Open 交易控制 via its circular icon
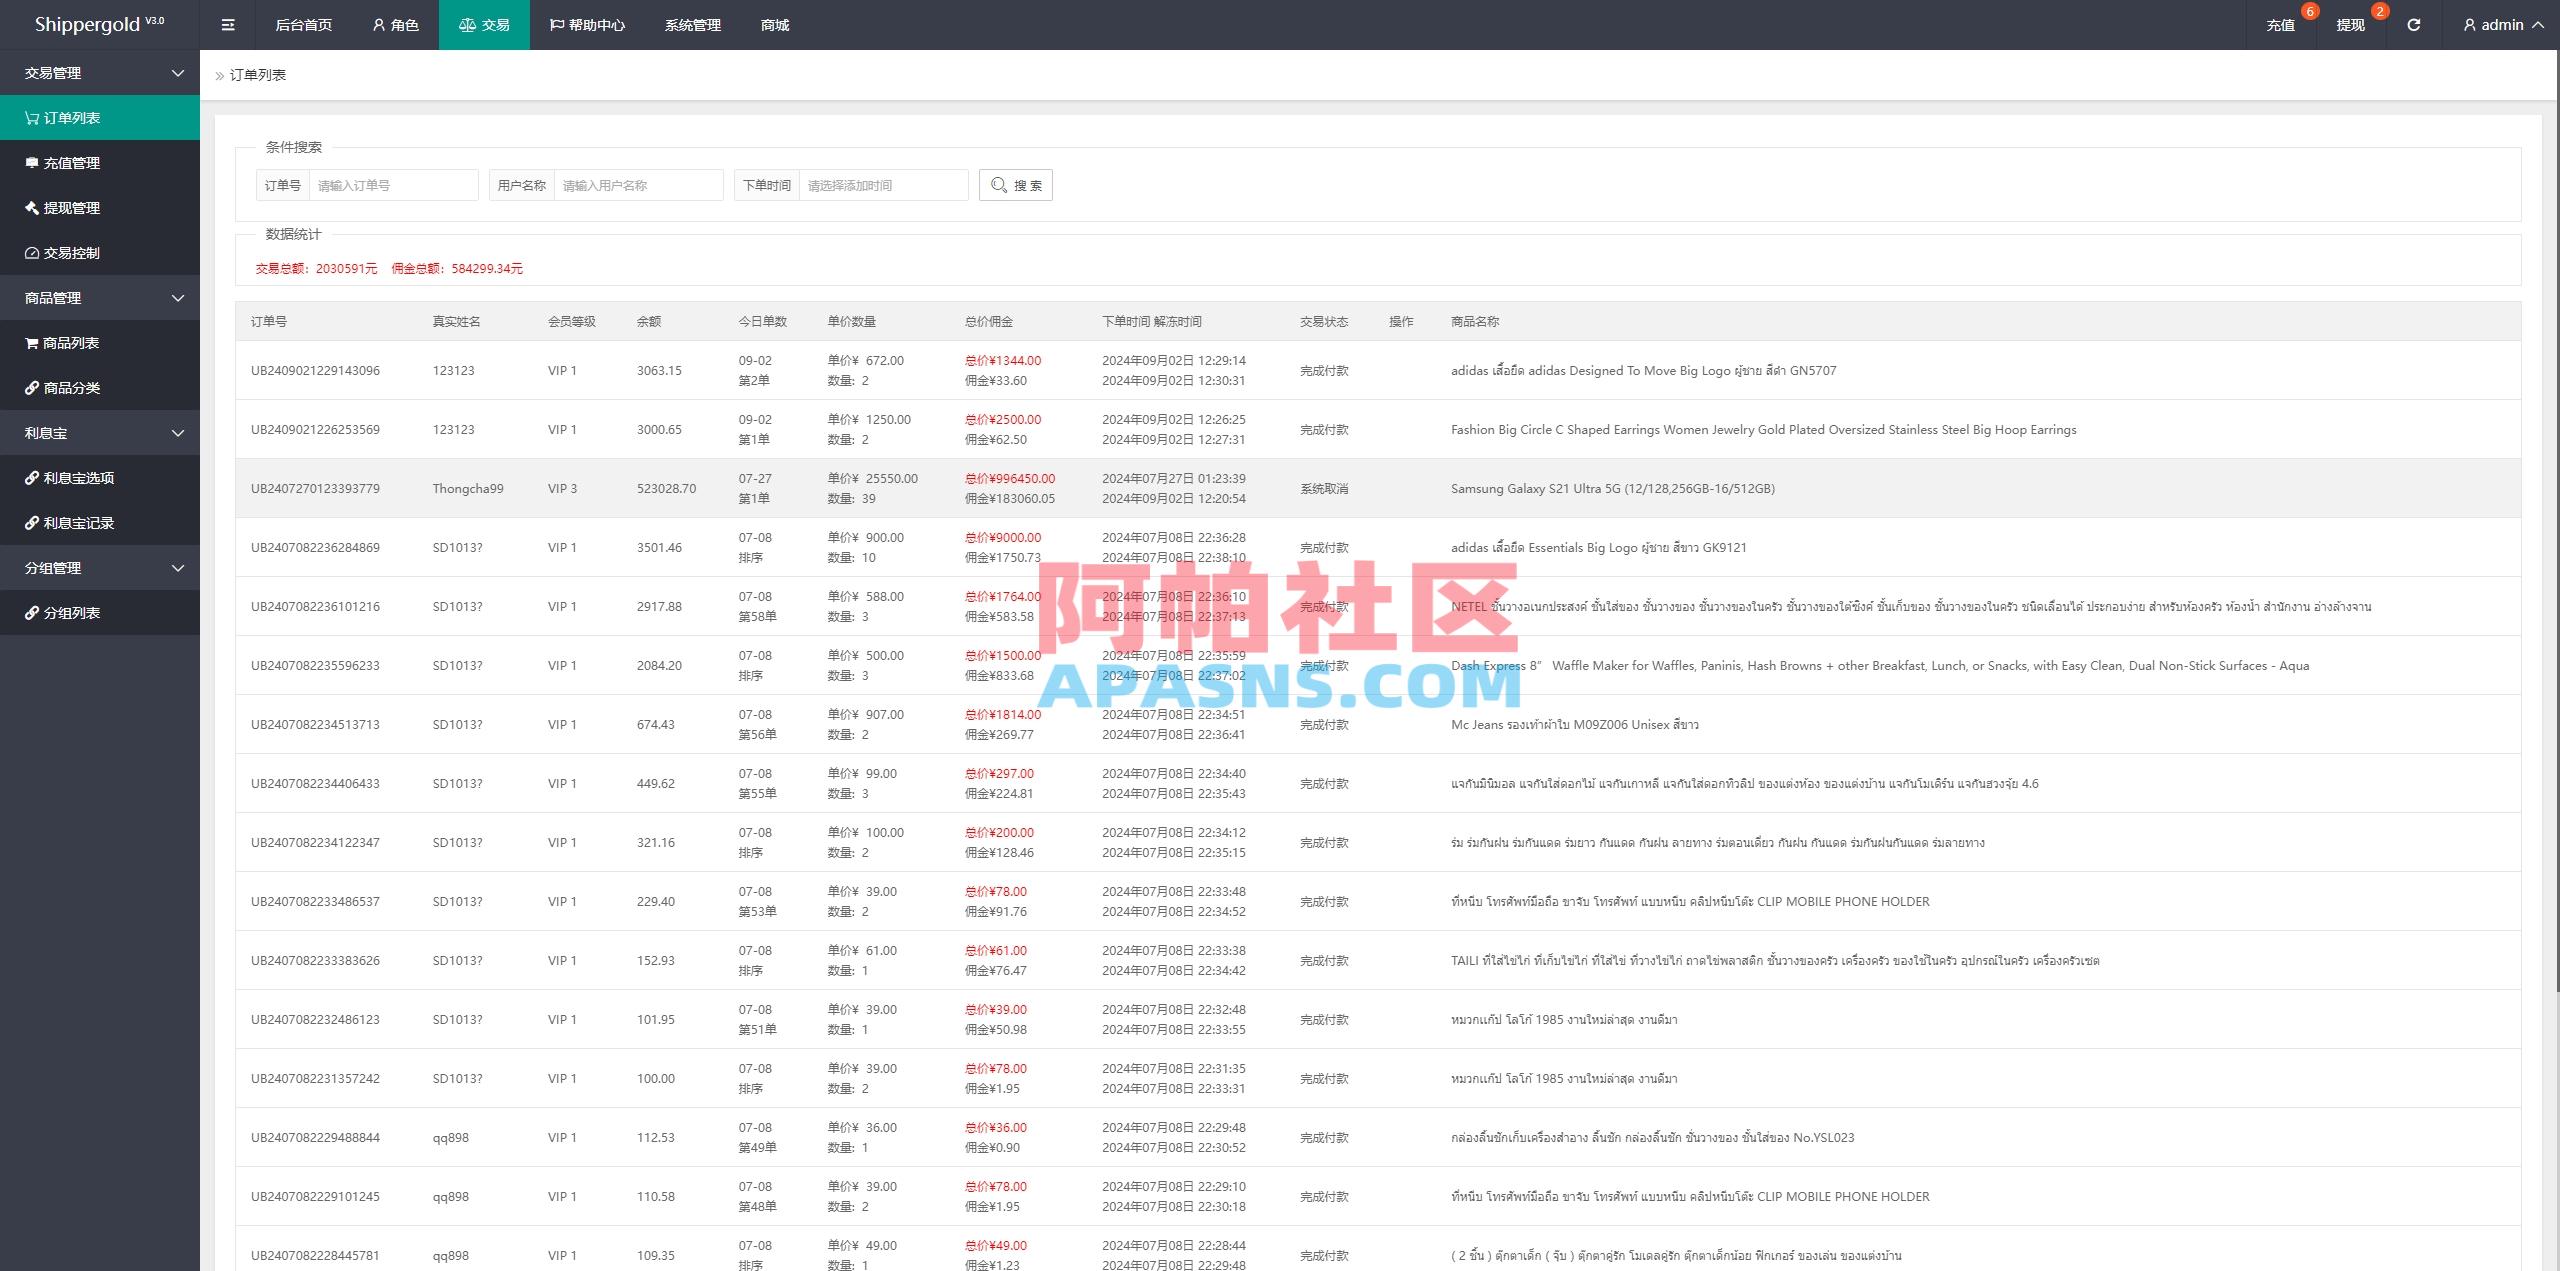This screenshot has height=1271, width=2560. [30, 253]
